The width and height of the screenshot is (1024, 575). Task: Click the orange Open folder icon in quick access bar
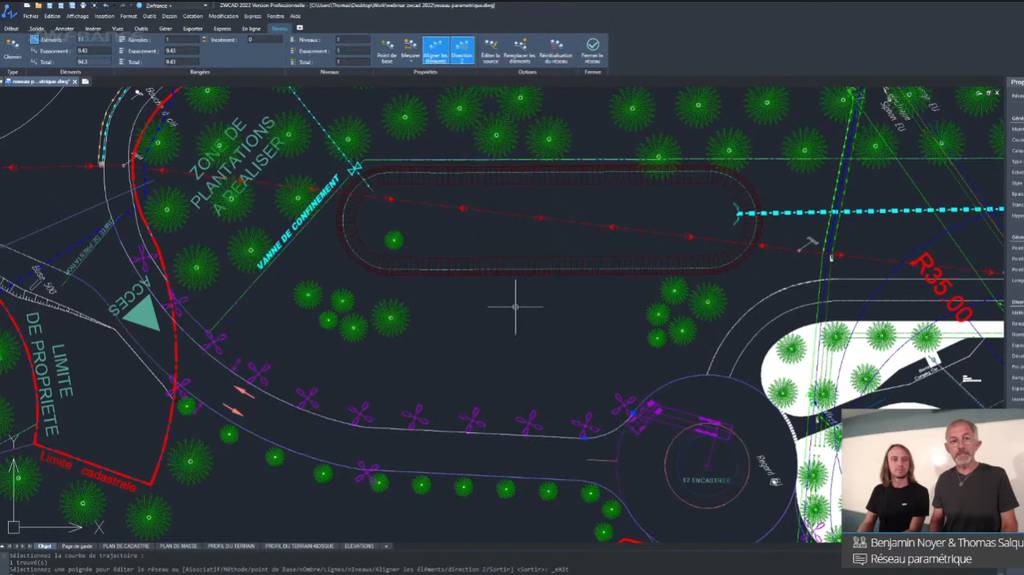point(38,5)
